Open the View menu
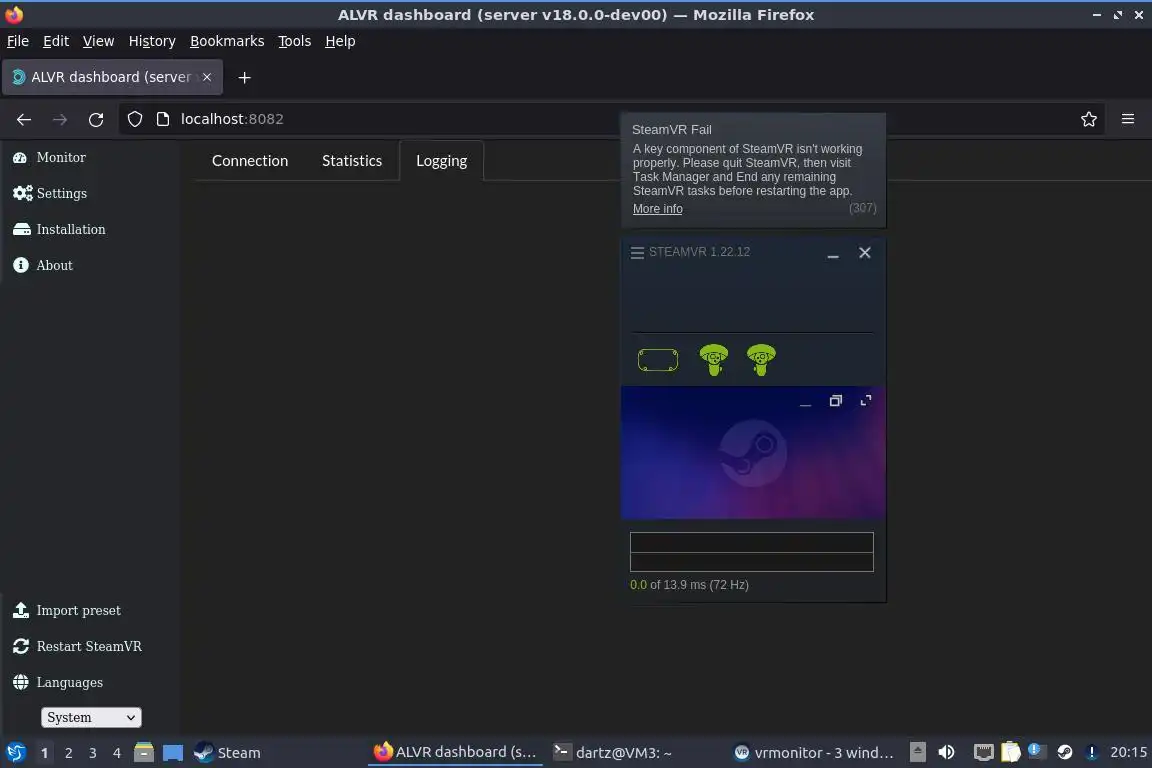Image resolution: width=1152 pixels, height=768 pixels. (98, 41)
